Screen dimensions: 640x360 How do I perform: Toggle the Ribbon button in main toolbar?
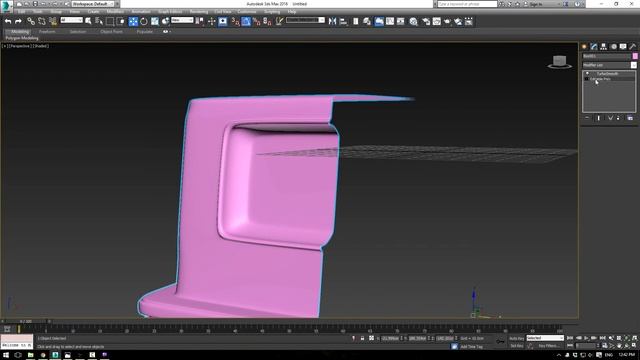click(379, 21)
